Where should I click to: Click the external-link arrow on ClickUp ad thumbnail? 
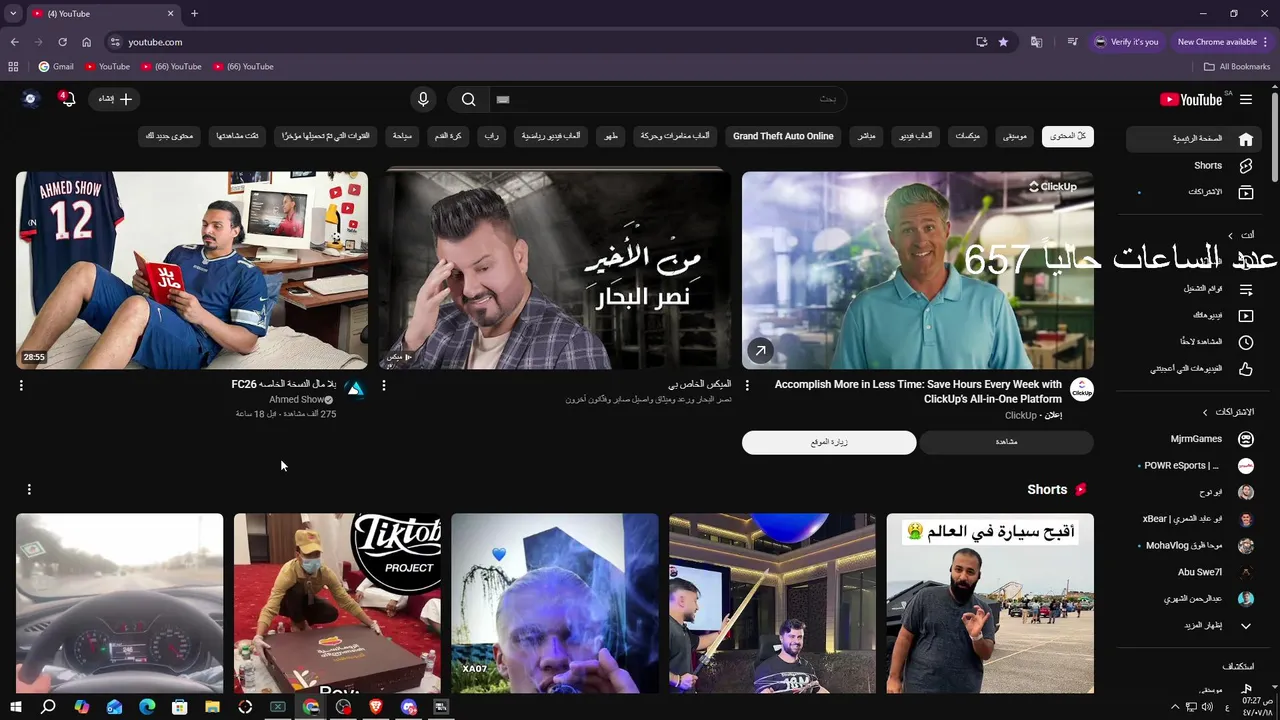[760, 351]
